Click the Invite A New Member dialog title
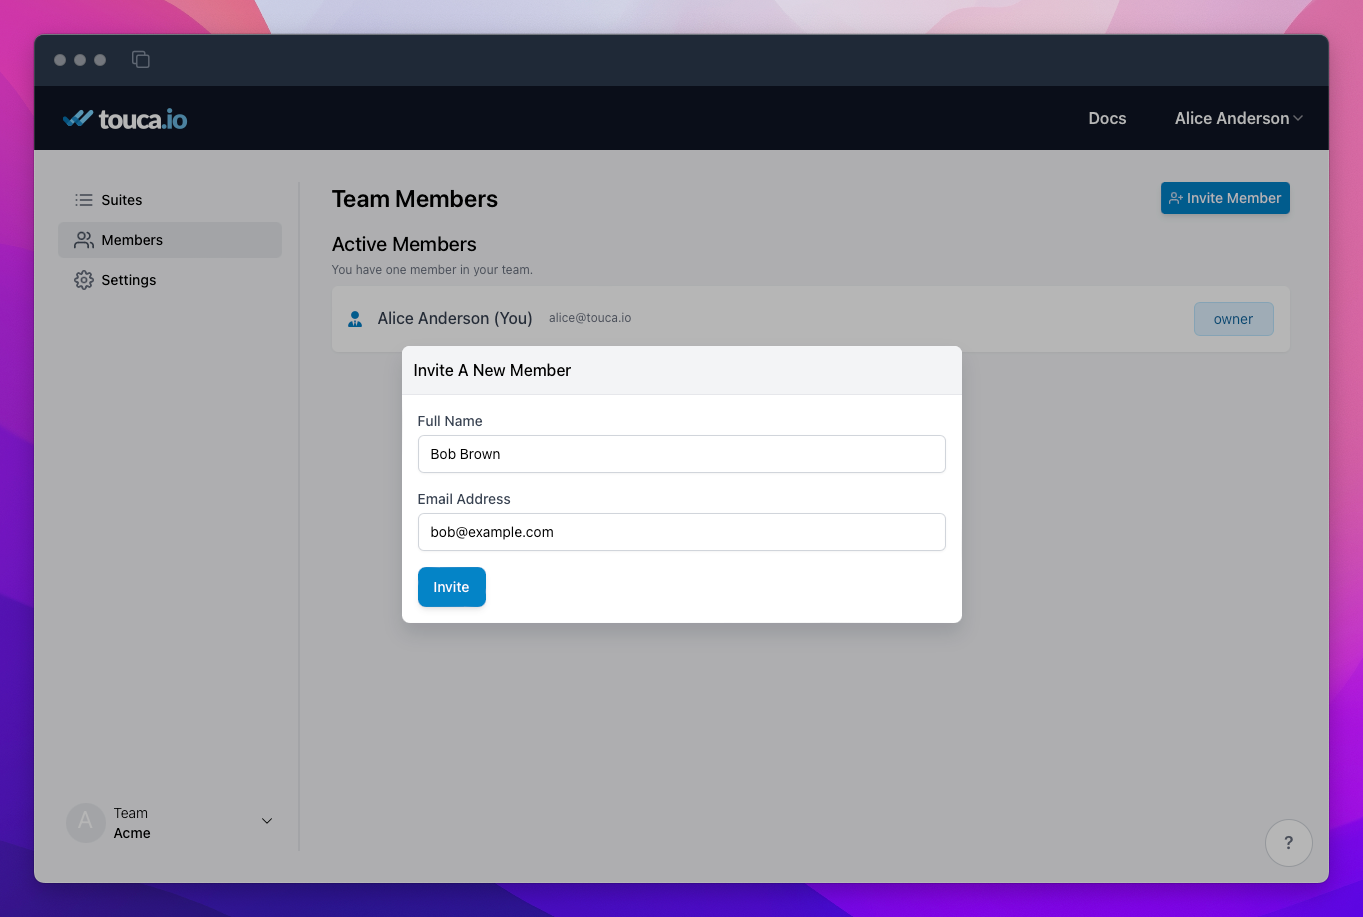 (x=492, y=370)
